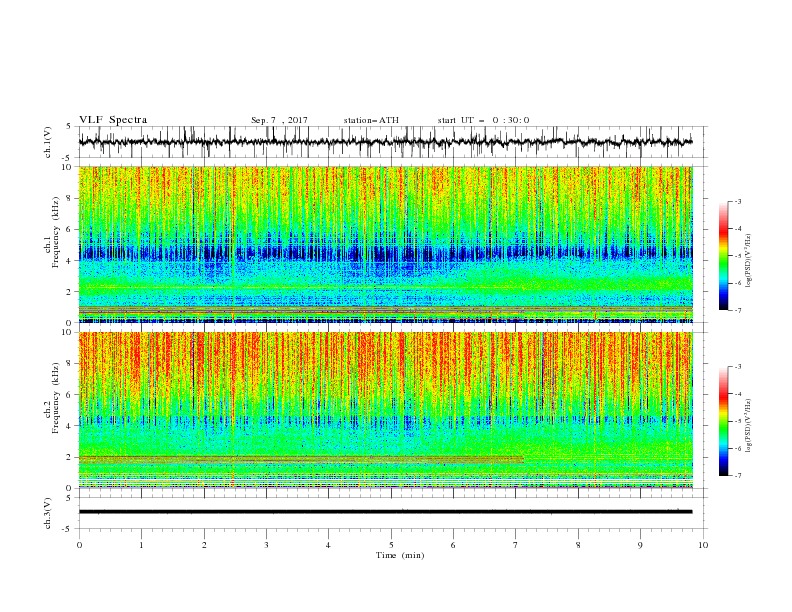This screenshot has width=792, height=612.
Task: Click the ch.2 "log(PSD)(V²/Hz)" colorbar label
Action: point(748,425)
